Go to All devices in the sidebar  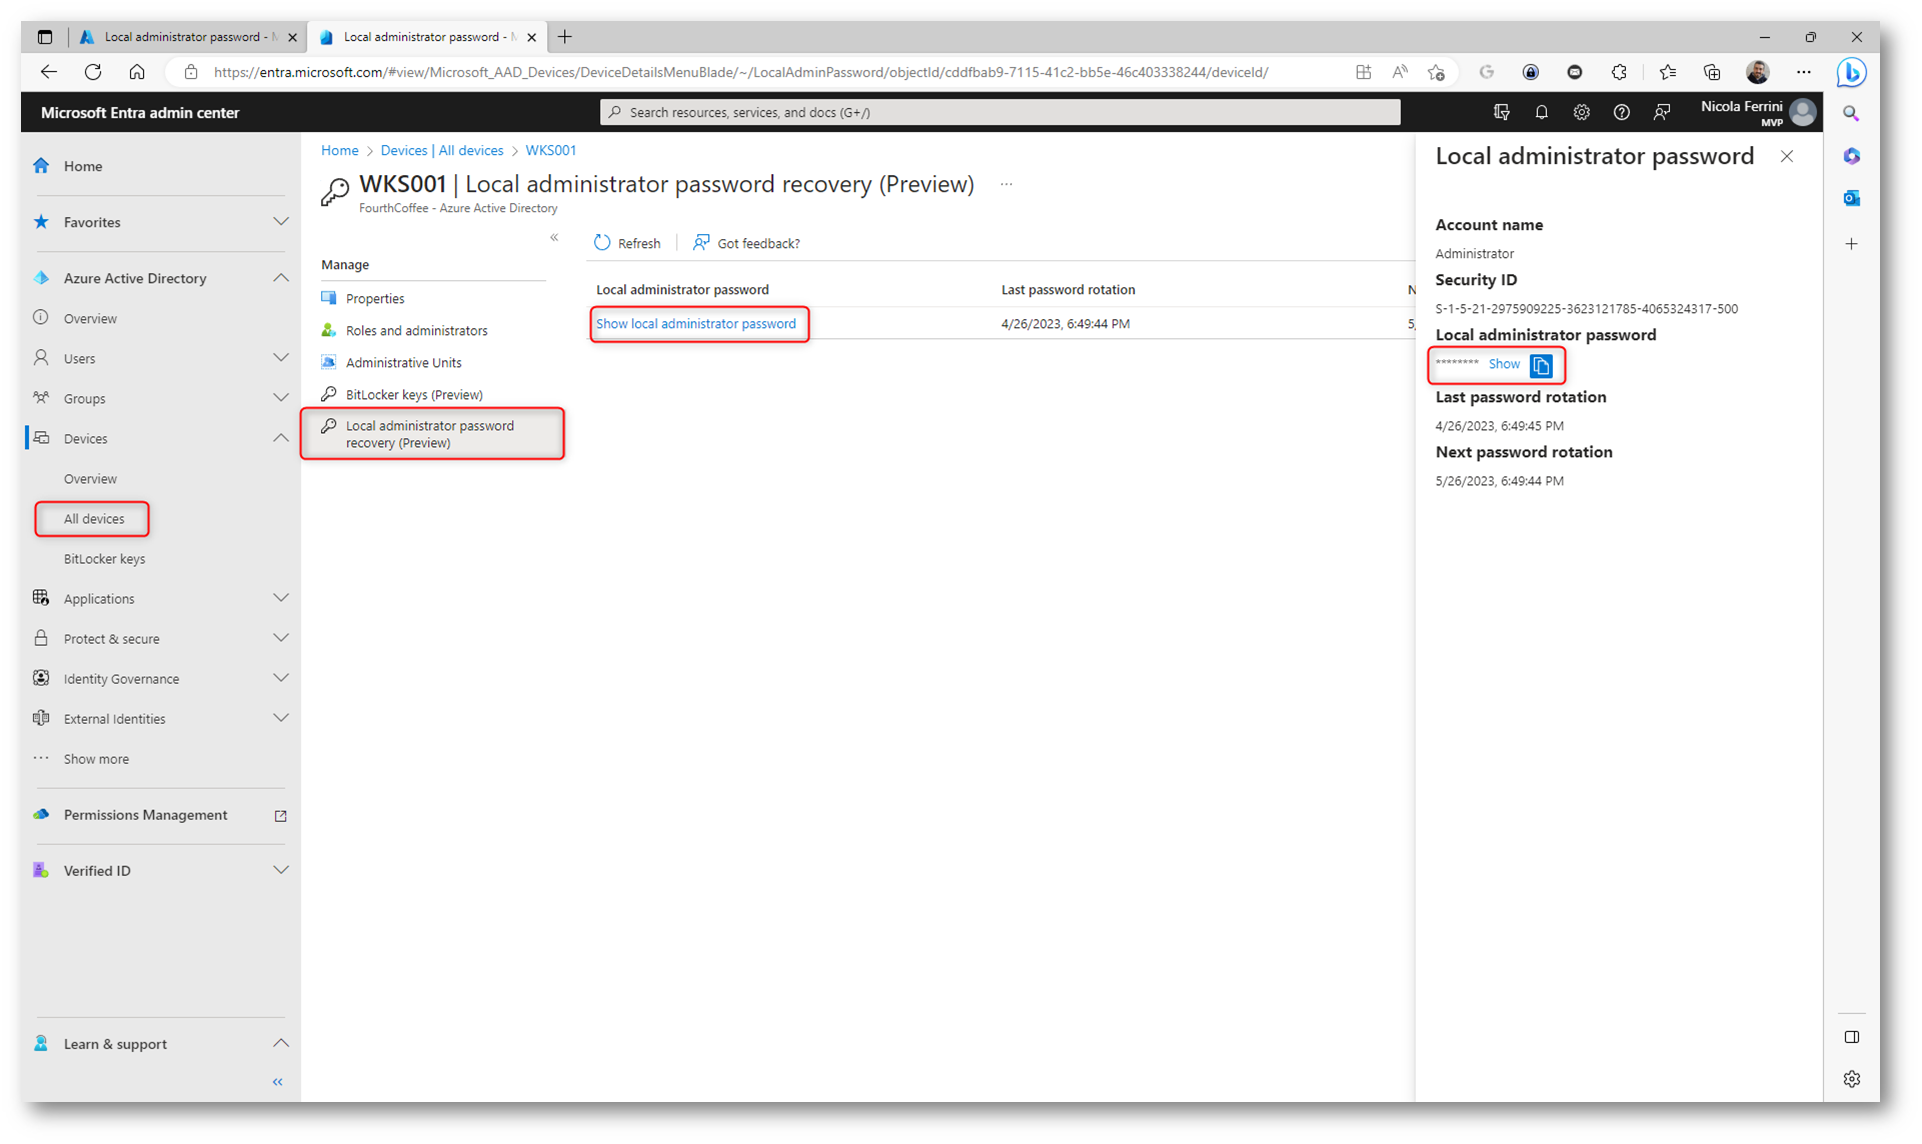[x=94, y=519]
